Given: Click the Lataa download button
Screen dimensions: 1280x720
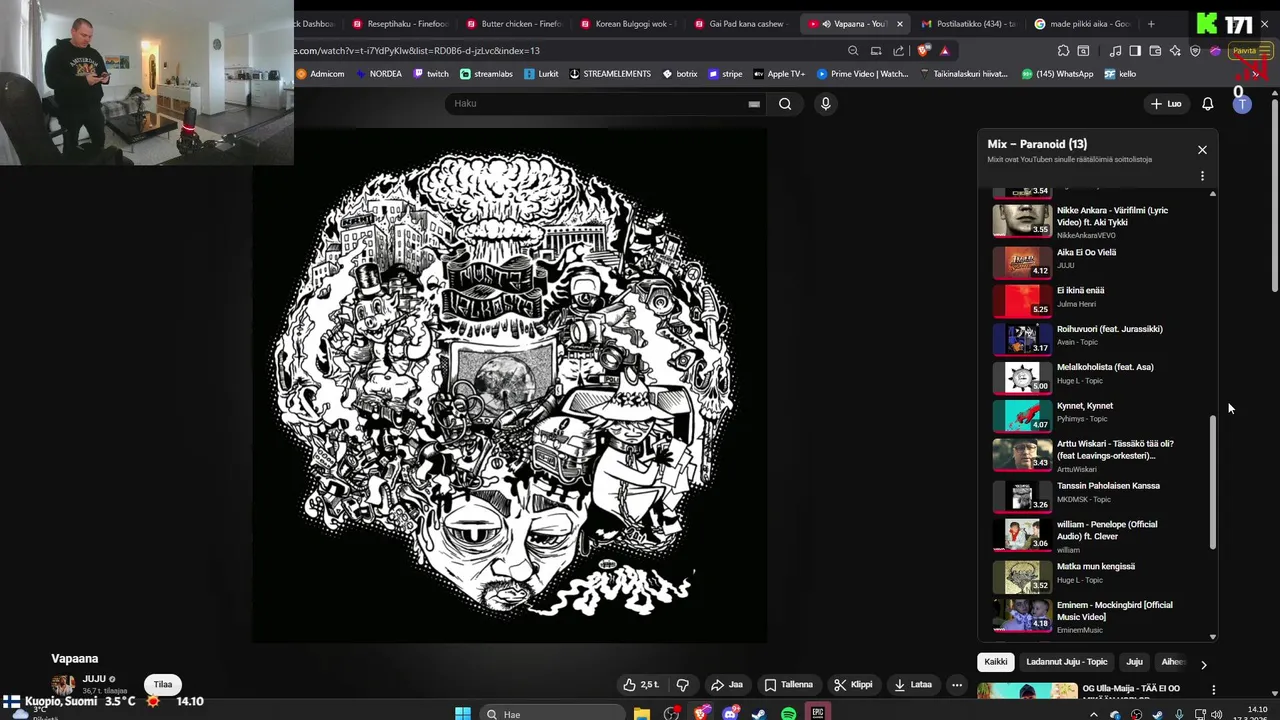Looking at the screenshot, I should (912, 685).
